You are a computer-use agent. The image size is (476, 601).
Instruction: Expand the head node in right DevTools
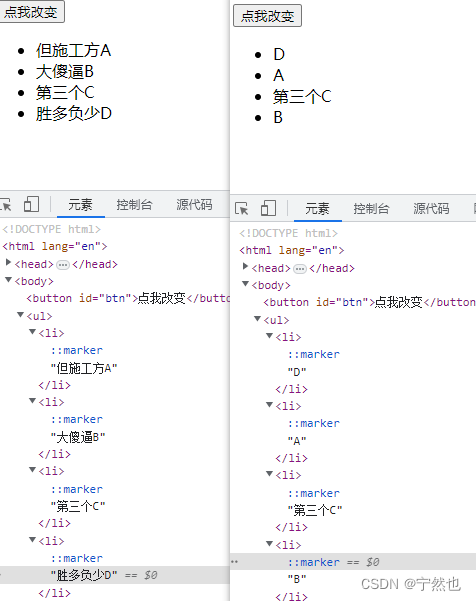[x=245, y=266]
